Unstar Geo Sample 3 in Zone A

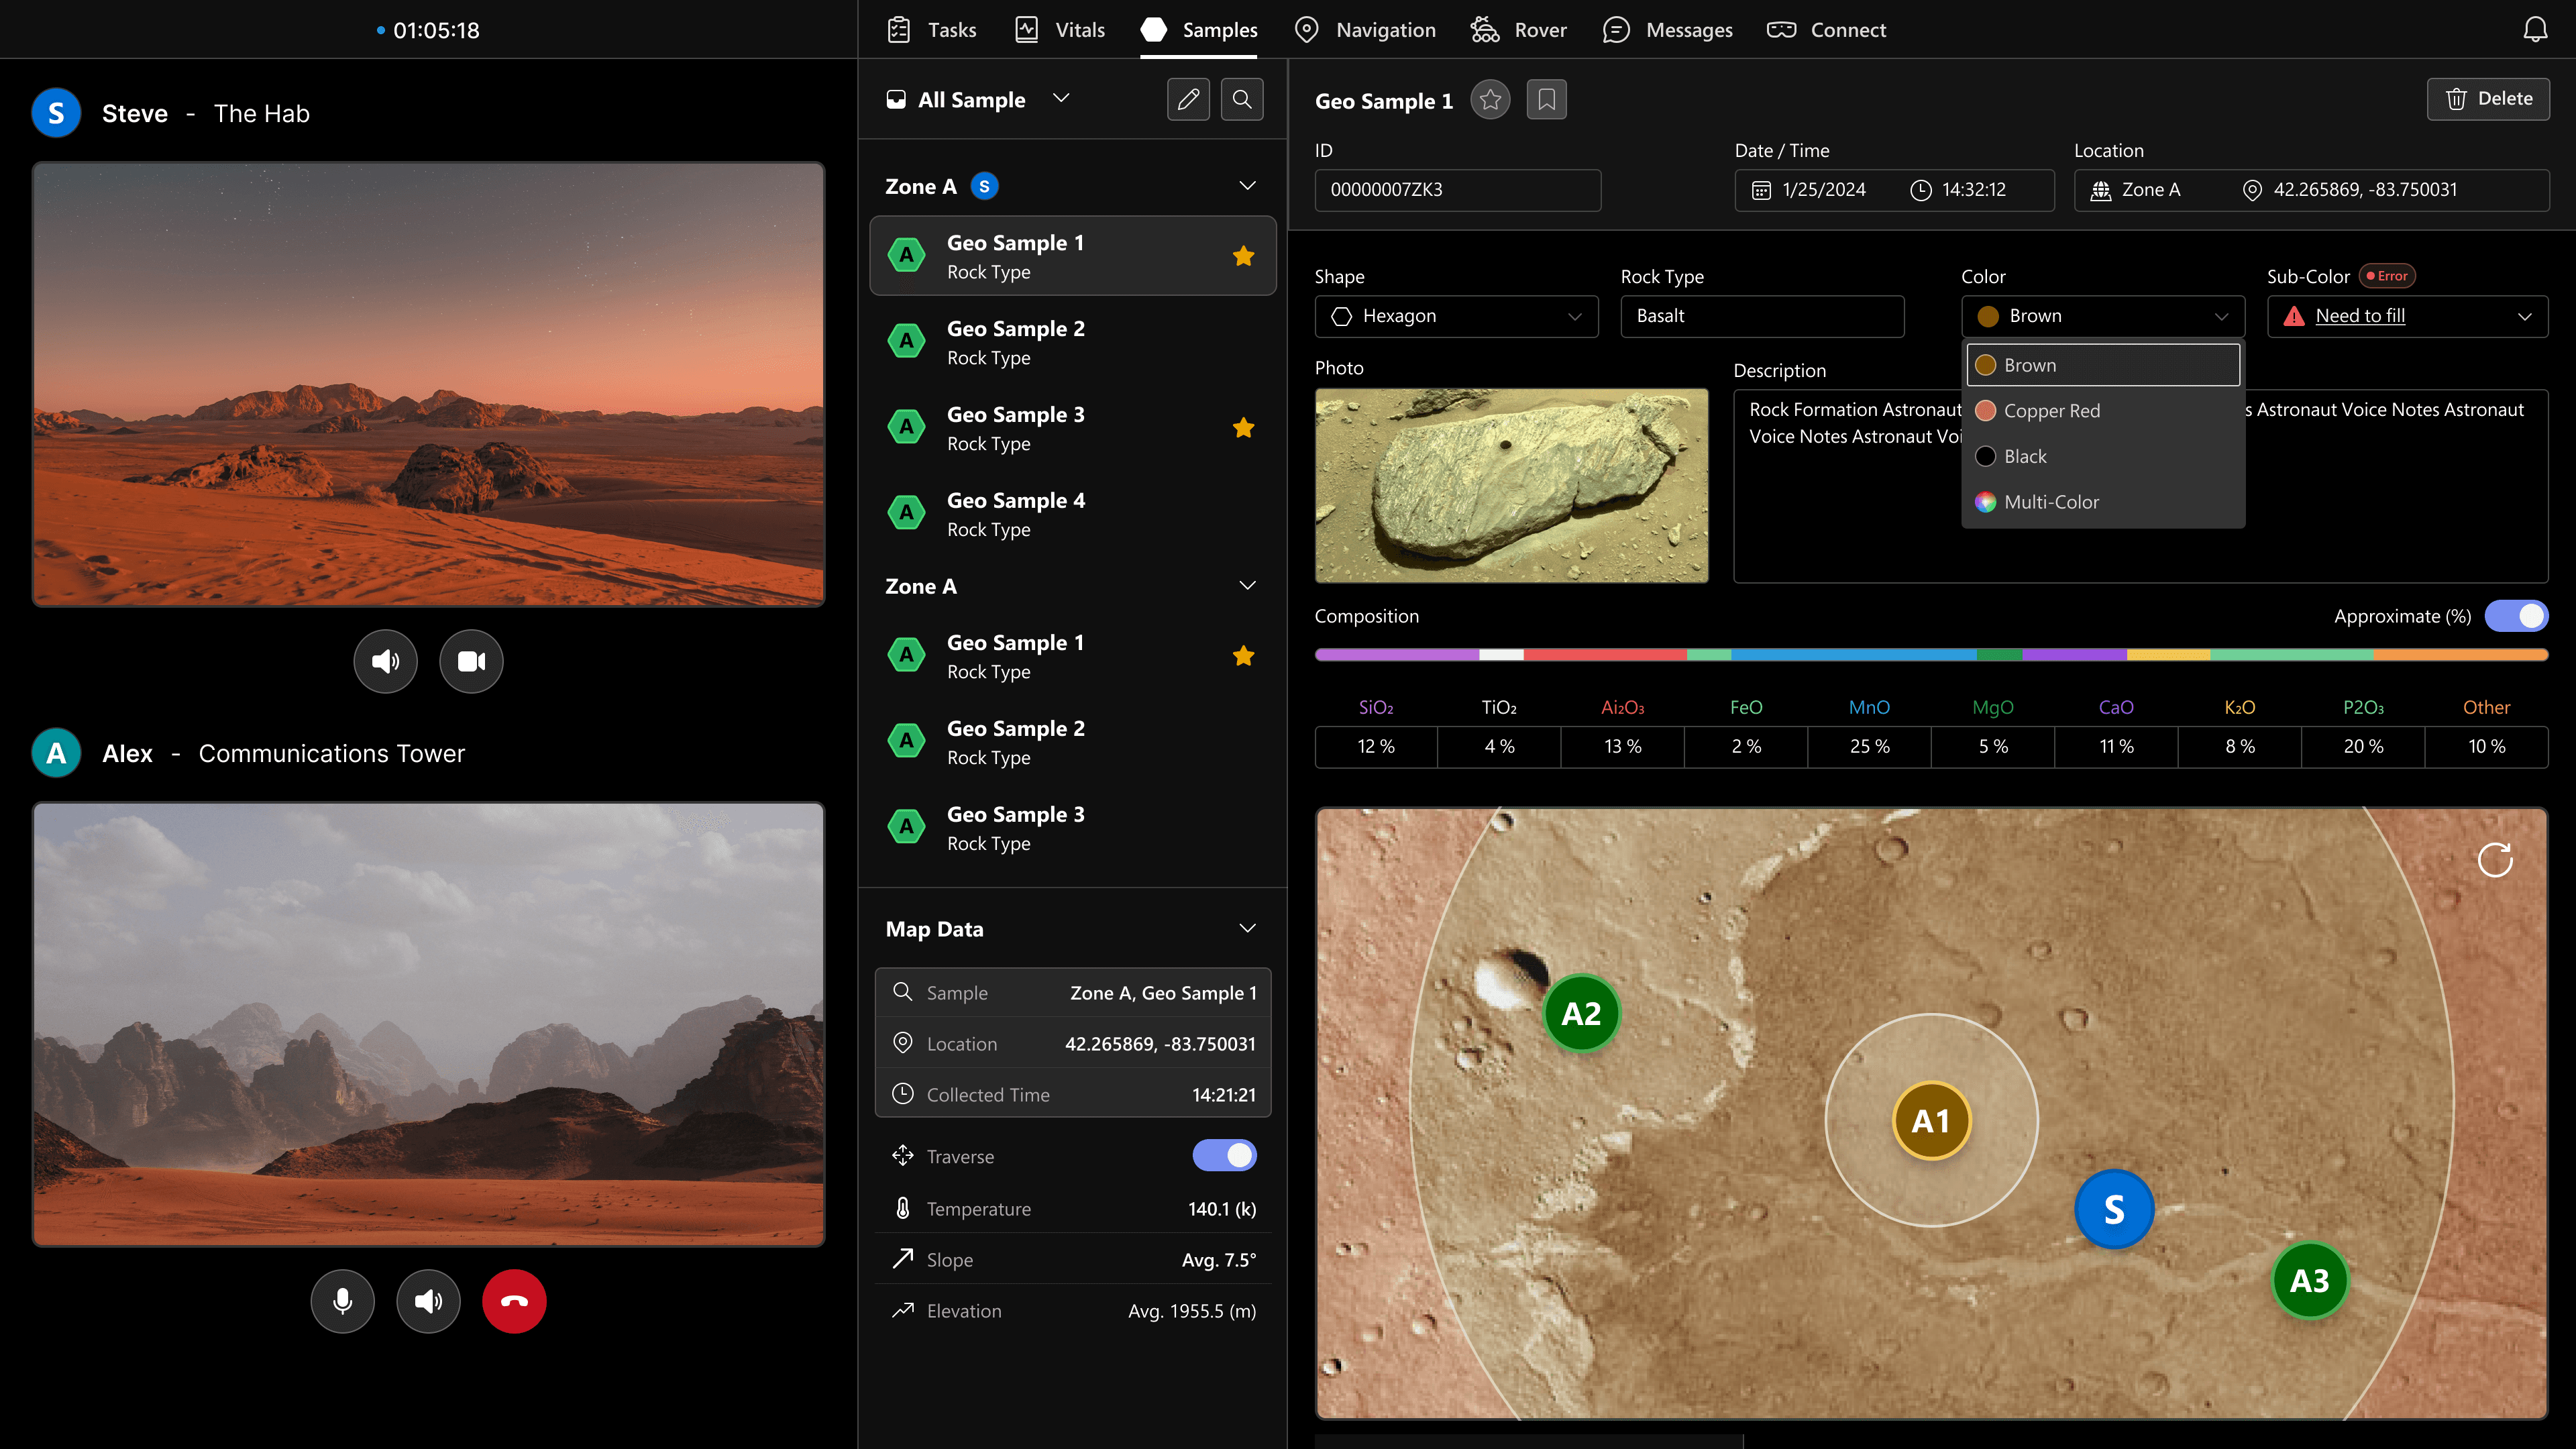[1243, 428]
